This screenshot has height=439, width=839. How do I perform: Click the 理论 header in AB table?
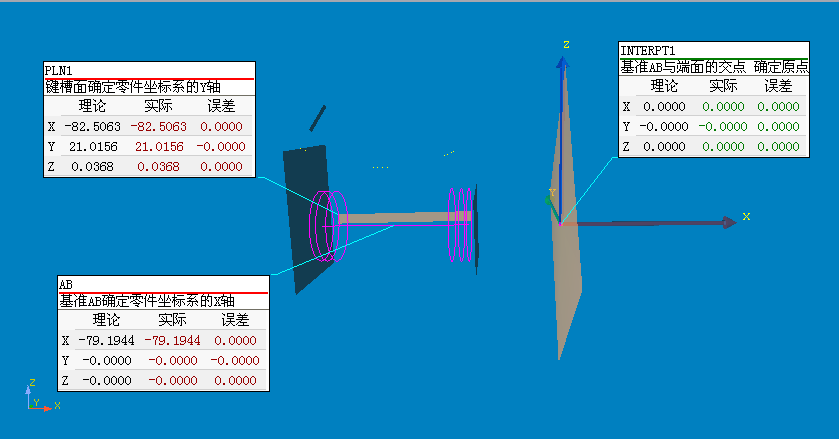106,320
